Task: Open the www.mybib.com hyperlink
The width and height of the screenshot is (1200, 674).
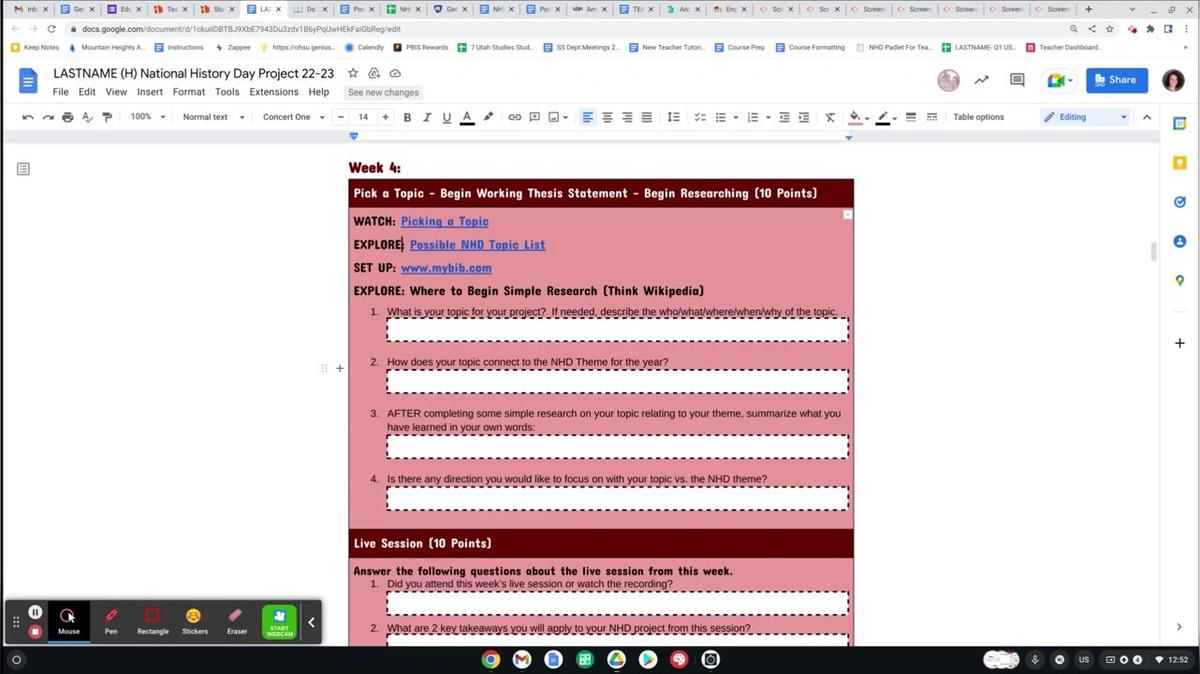Action: [x=446, y=267]
